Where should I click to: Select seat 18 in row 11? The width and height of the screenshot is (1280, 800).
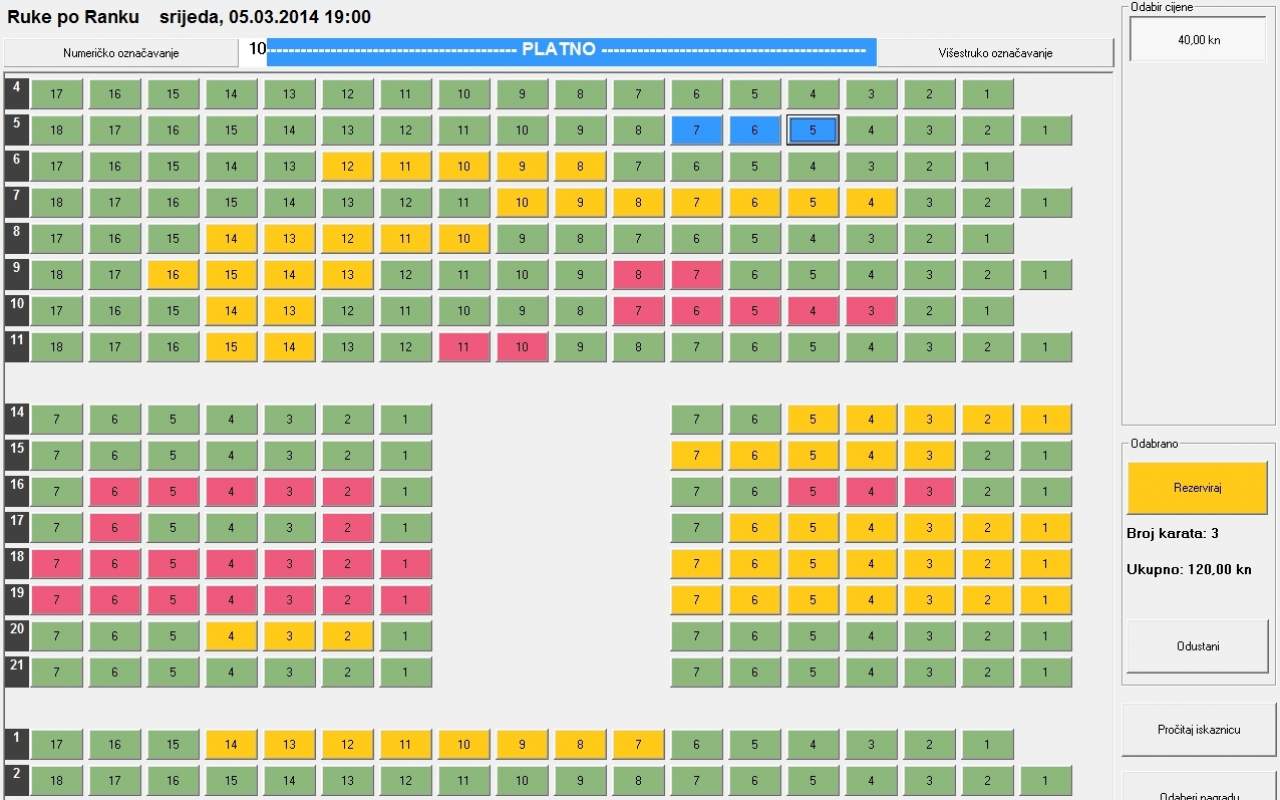pyautogui.click(x=56, y=347)
